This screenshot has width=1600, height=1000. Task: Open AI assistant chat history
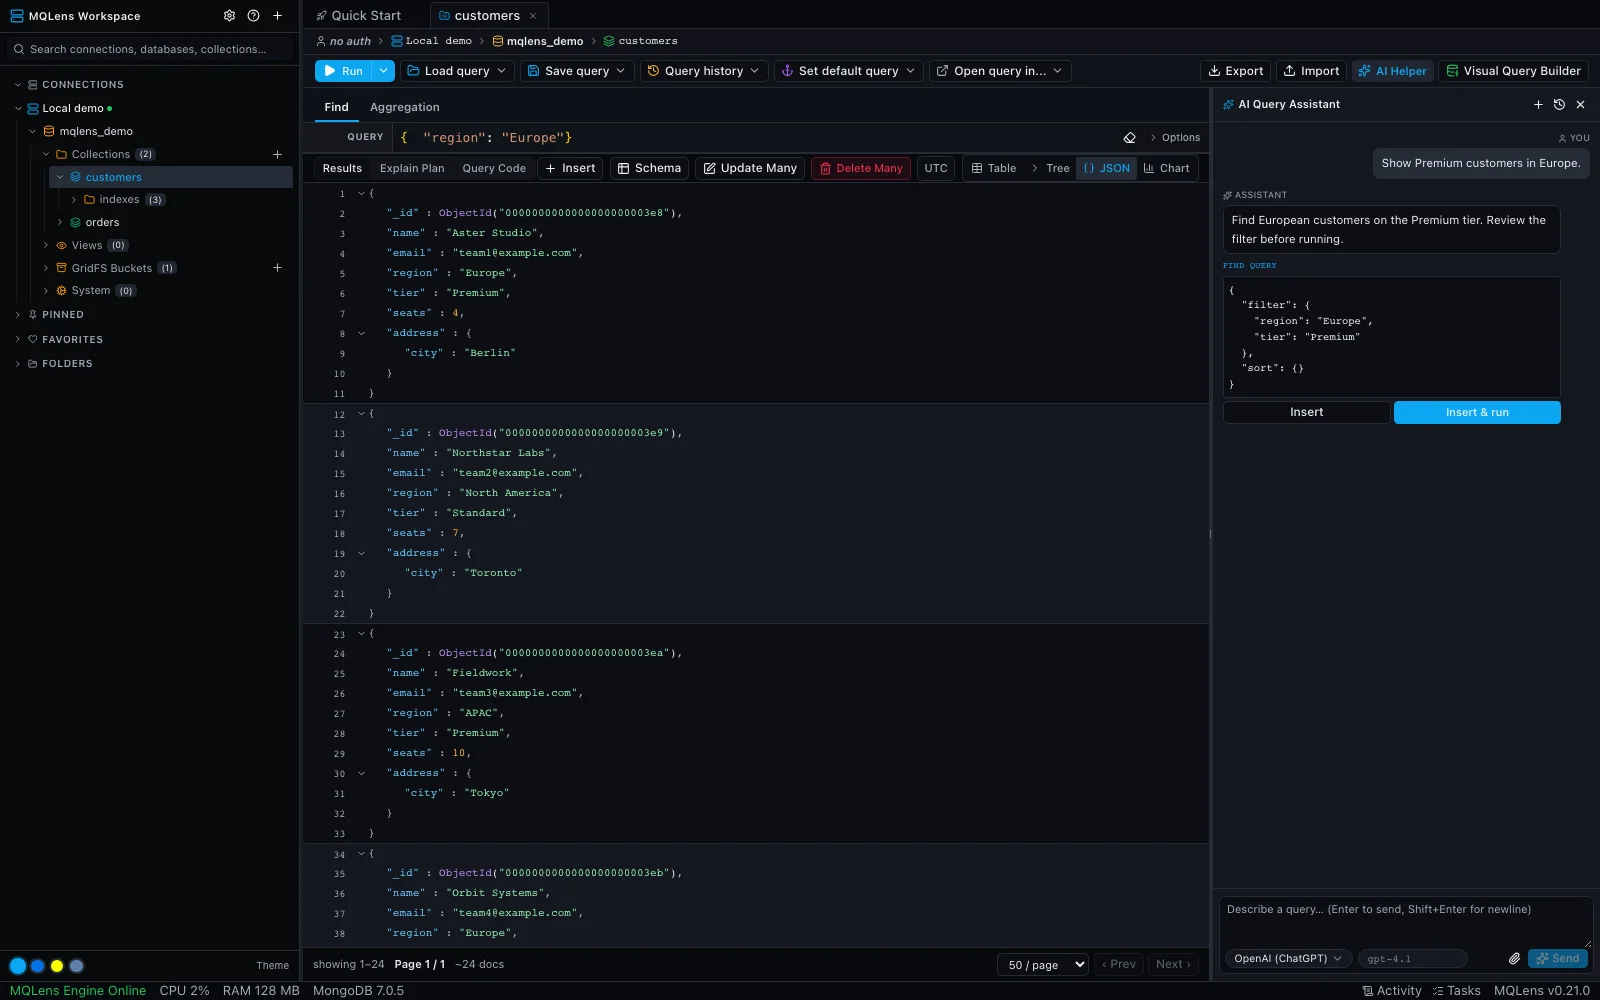(x=1559, y=104)
